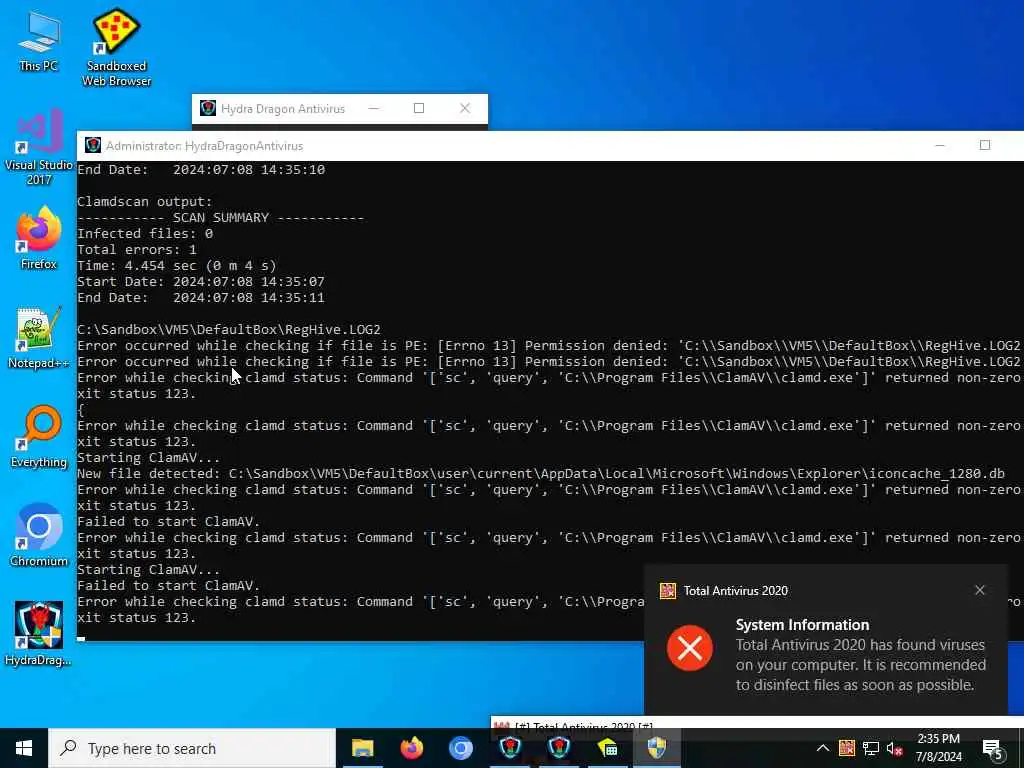Open the Sandboxie yellow taskbar icon
The height and width of the screenshot is (768, 1024).
pyautogui.click(x=607, y=748)
